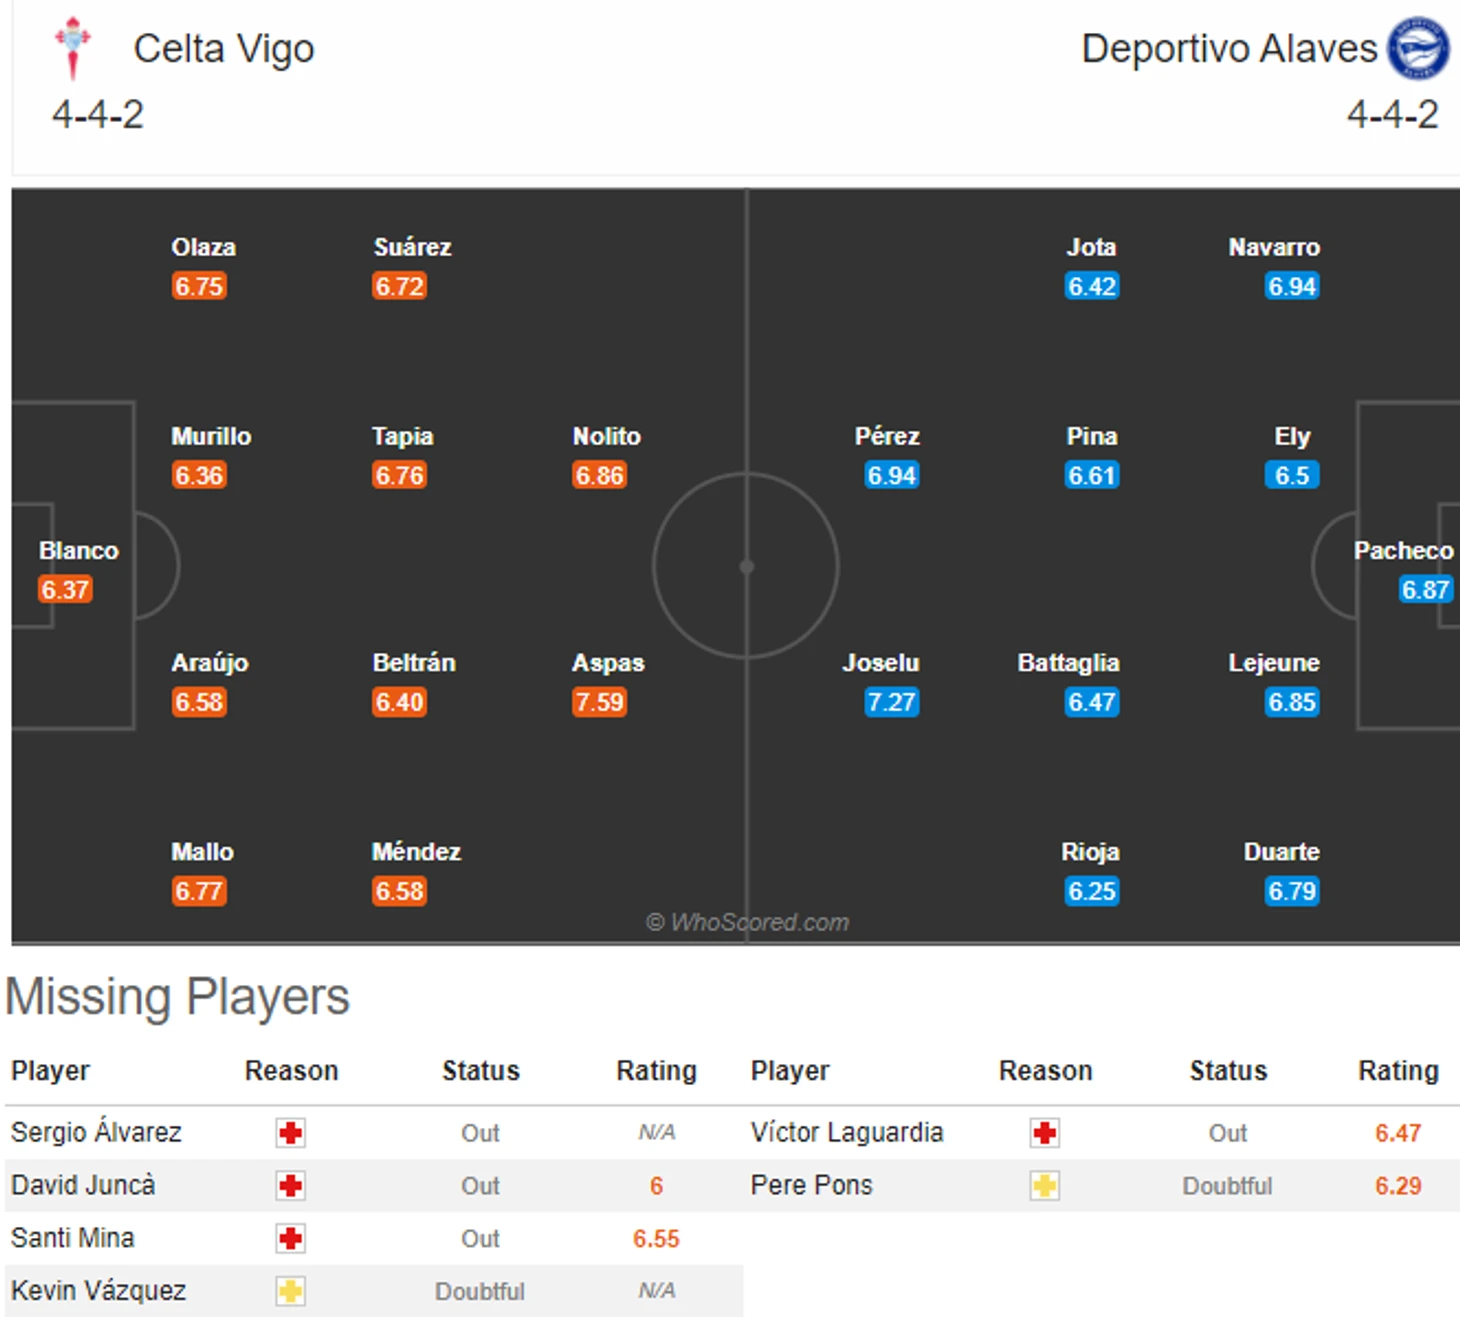Open the Celta Vigo team name link

click(224, 48)
